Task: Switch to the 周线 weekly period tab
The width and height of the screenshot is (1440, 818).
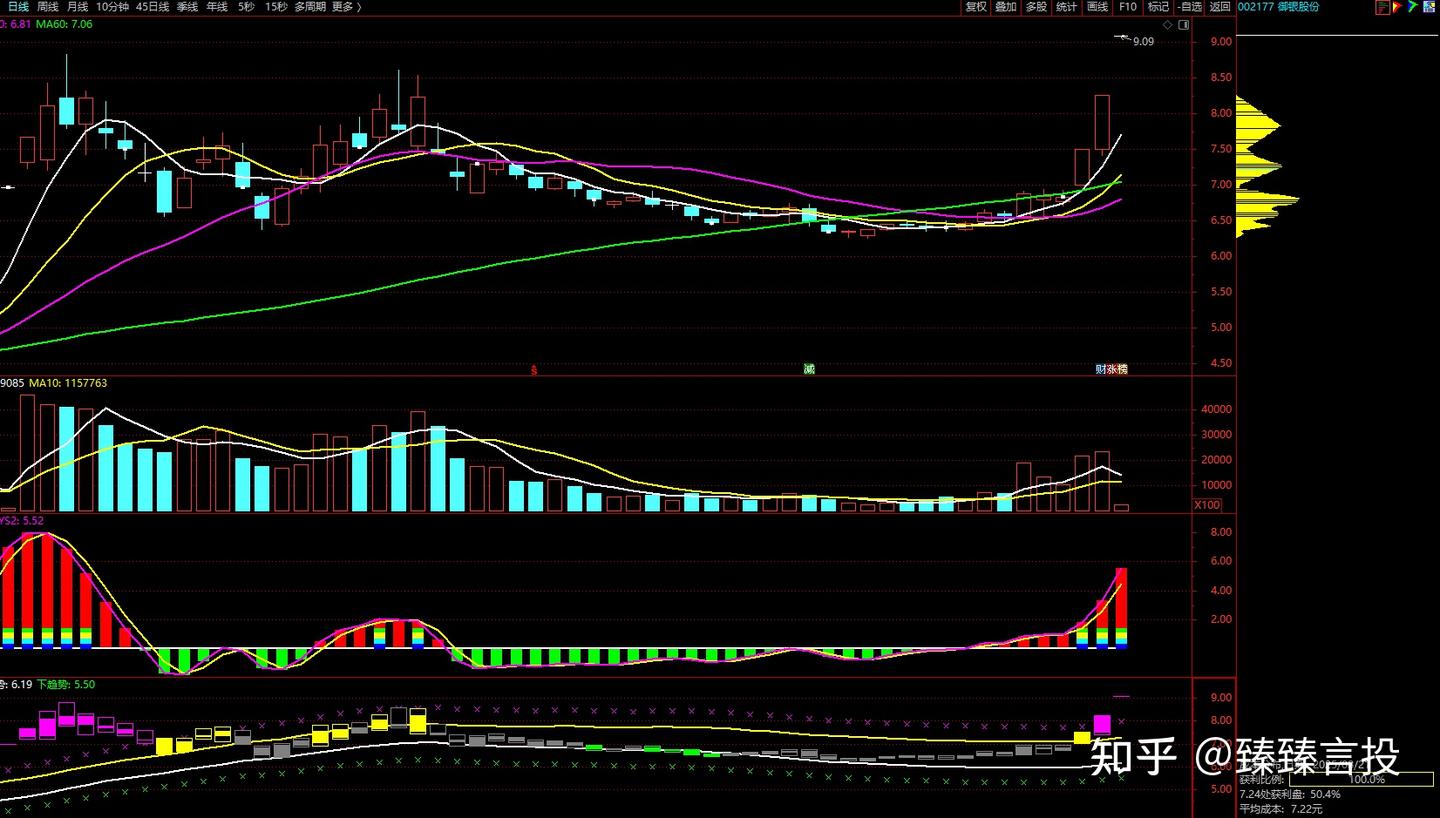Action: [47, 7]
